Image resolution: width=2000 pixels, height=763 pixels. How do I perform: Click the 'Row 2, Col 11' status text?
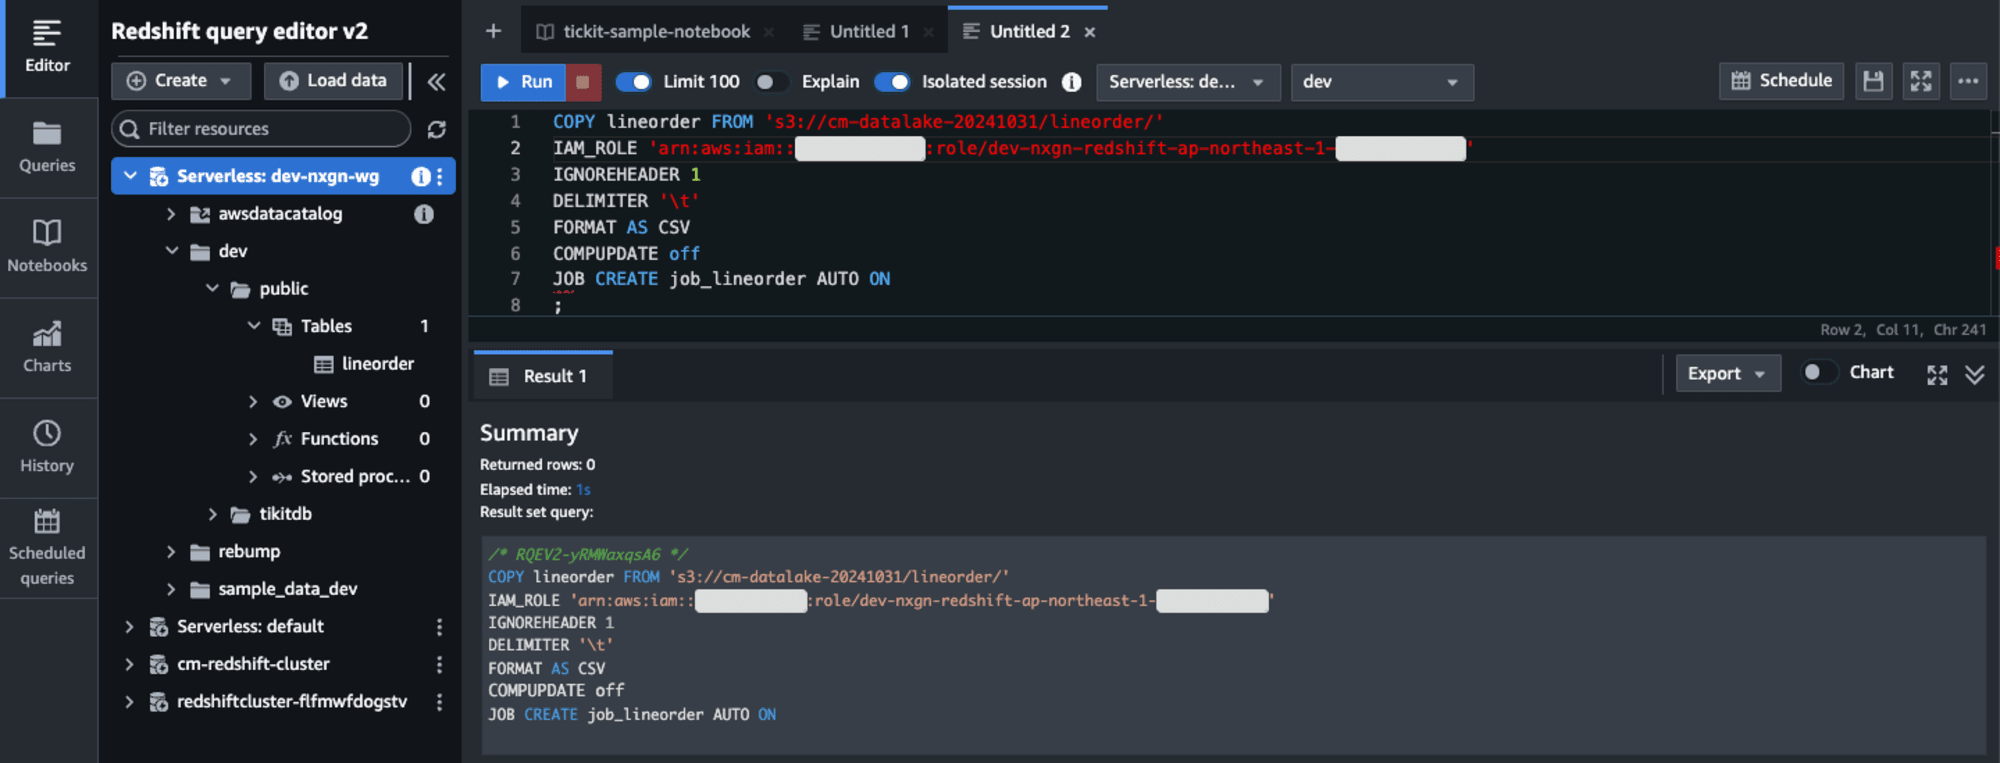tap(1870, 330)
